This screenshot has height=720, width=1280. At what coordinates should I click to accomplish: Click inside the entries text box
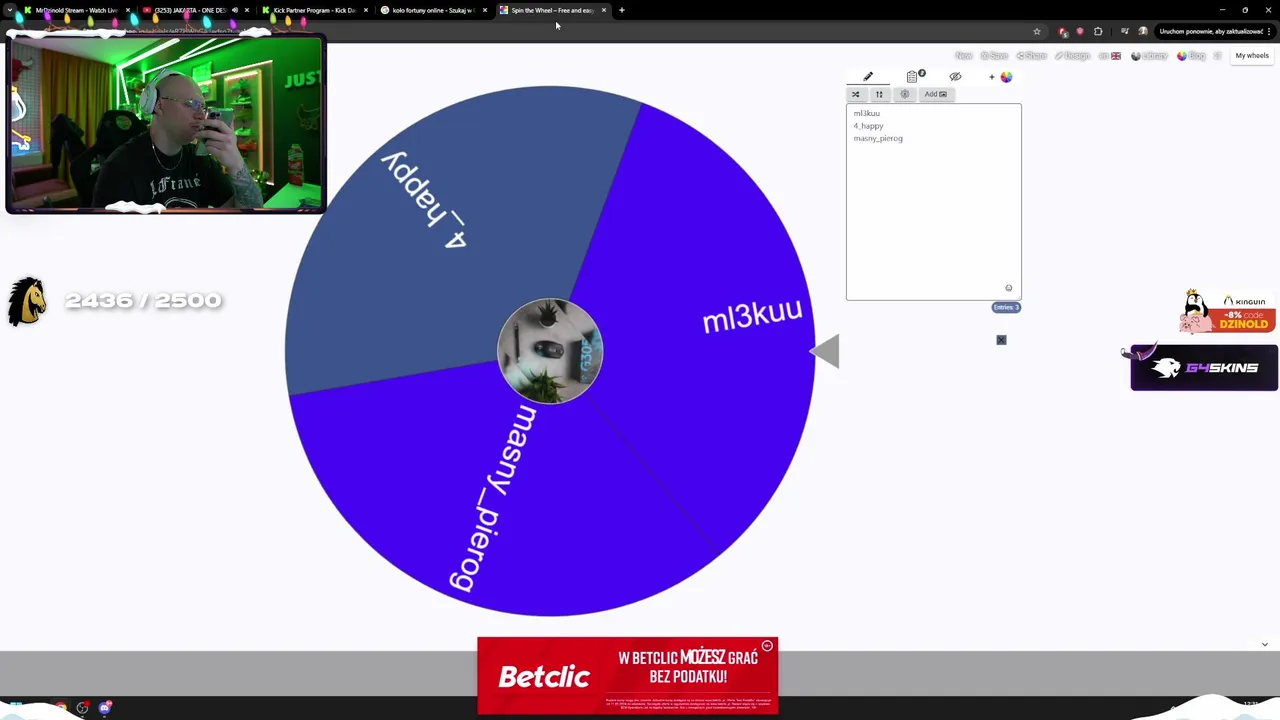point(933,202)
